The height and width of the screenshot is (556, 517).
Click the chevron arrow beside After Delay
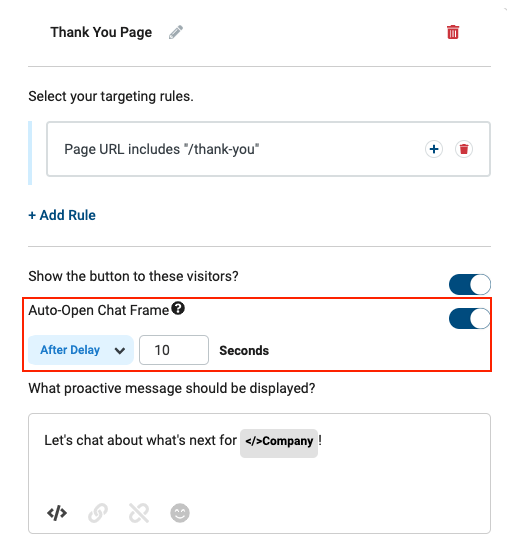click(120, 351)
